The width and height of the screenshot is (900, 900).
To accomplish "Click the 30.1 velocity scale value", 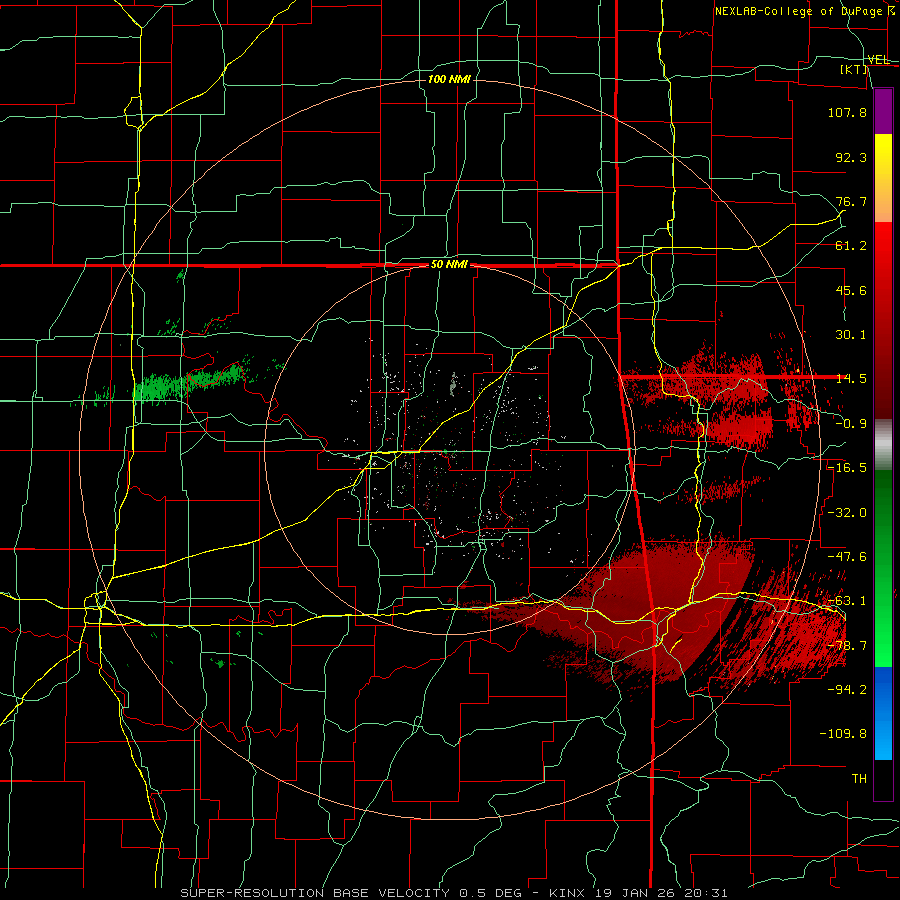I will (x=851, y=335).
